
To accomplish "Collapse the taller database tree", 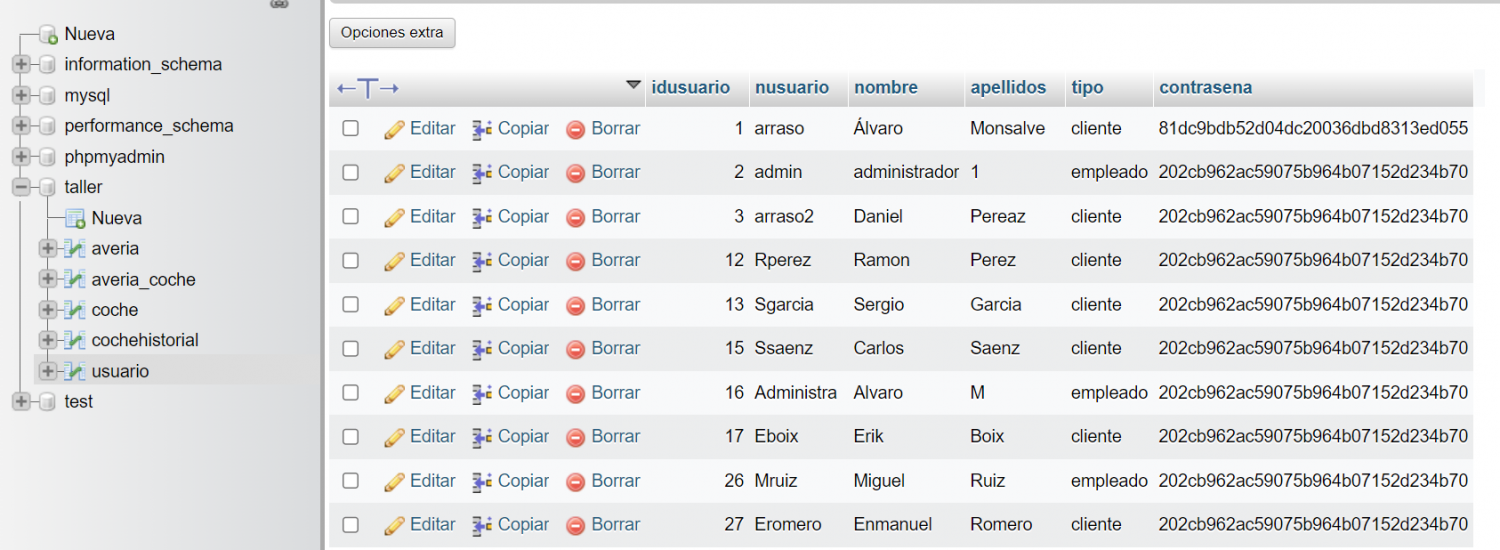I will (21, 187).
